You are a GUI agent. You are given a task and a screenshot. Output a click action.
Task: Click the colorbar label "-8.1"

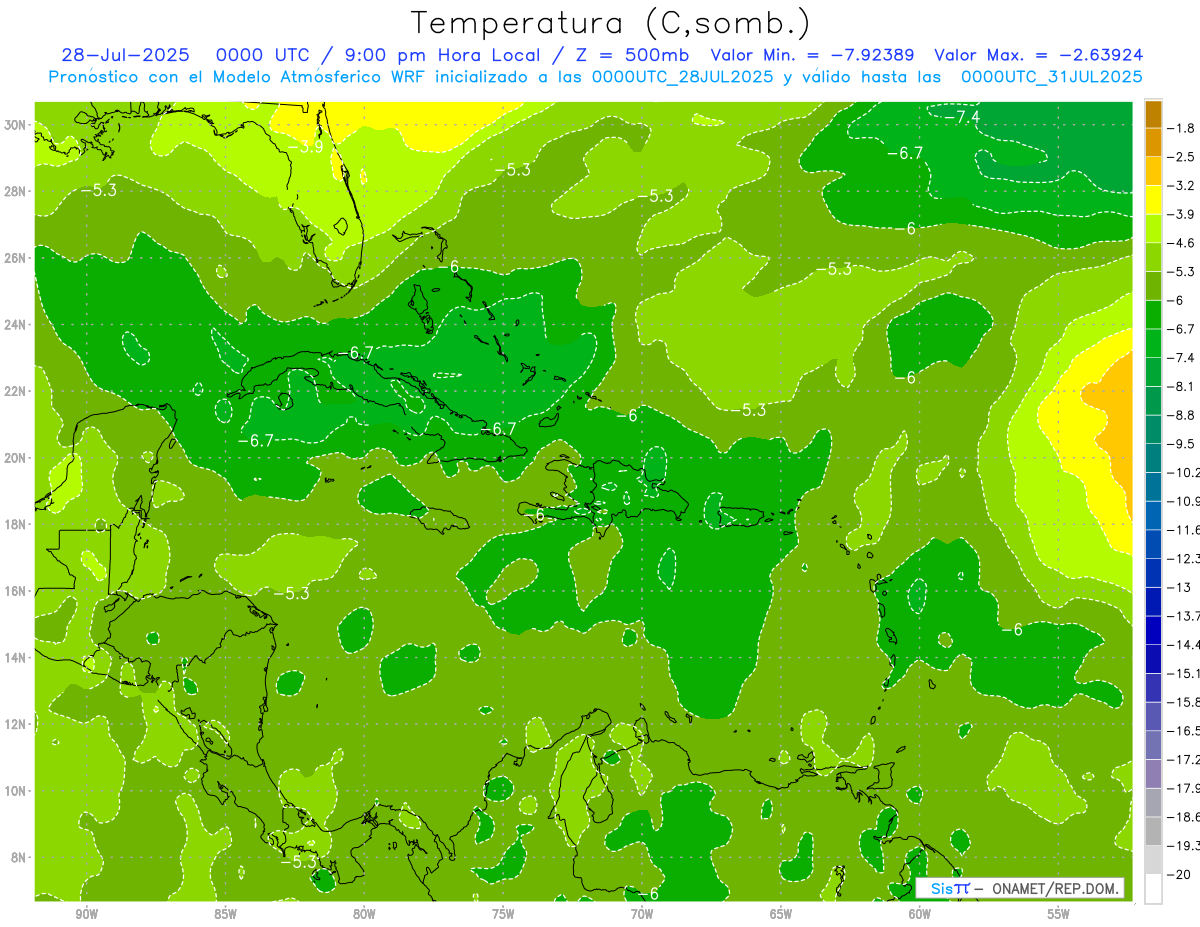(x=1183, y=386)
